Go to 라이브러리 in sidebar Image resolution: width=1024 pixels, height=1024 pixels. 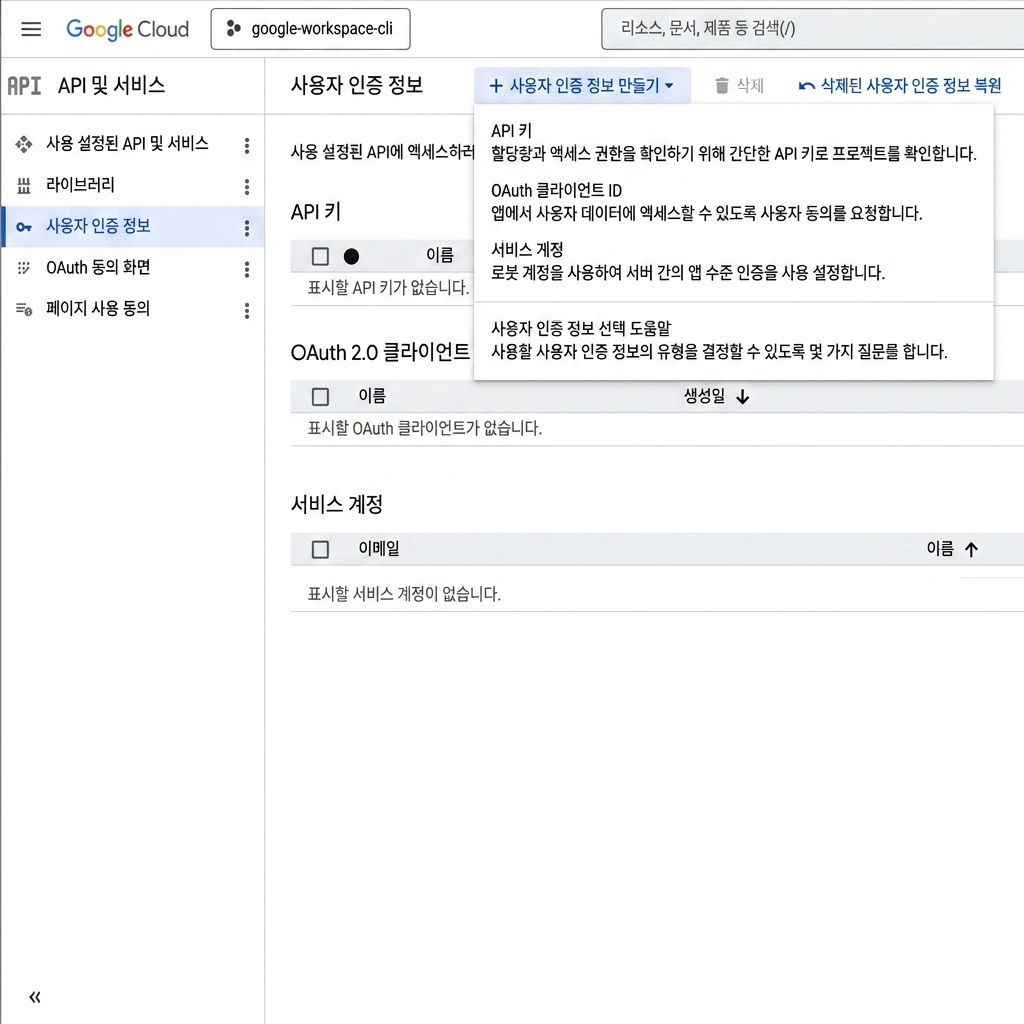tap(80, 185)
